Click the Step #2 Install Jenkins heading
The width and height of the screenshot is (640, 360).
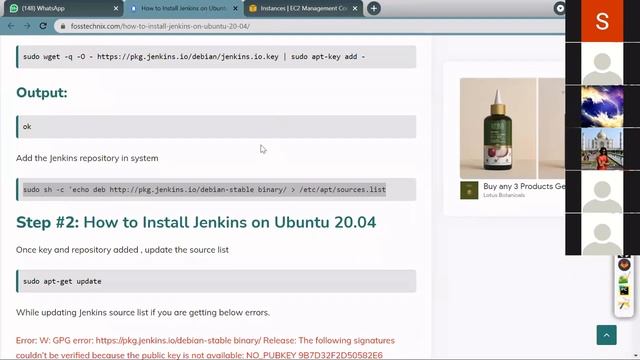[x=196, y=222]
